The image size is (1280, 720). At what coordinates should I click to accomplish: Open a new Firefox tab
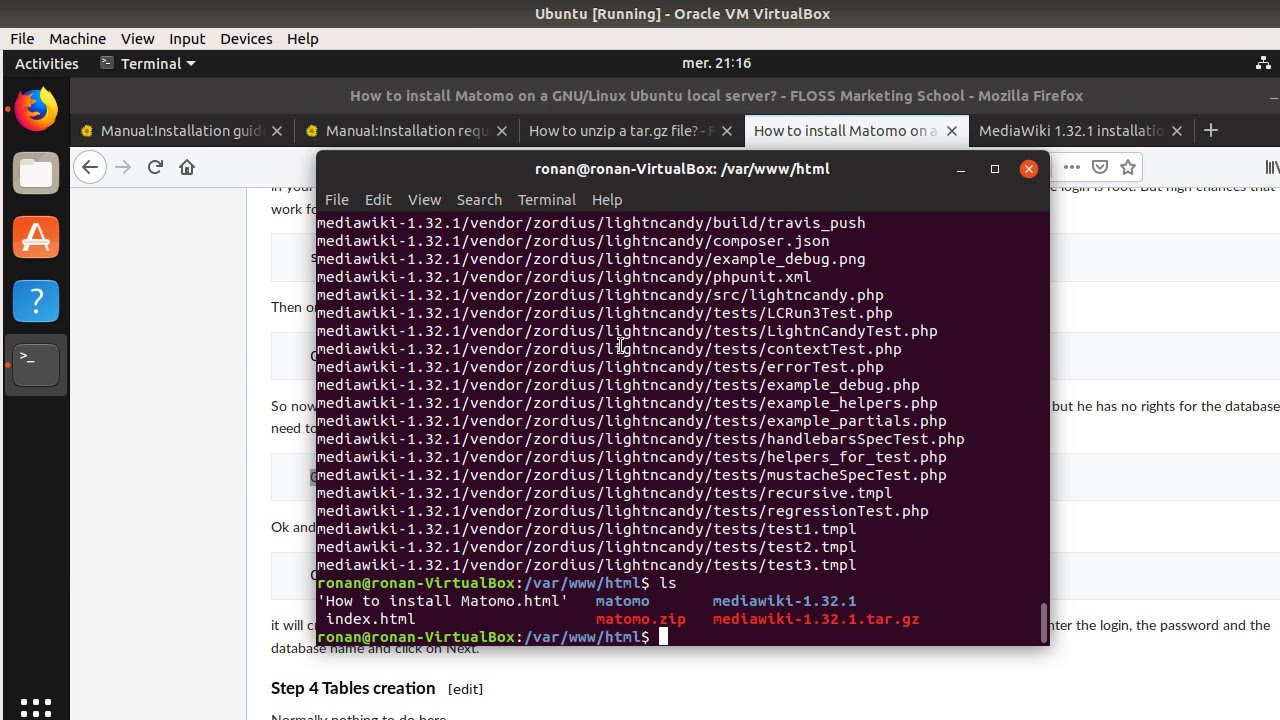(1211, 130)
